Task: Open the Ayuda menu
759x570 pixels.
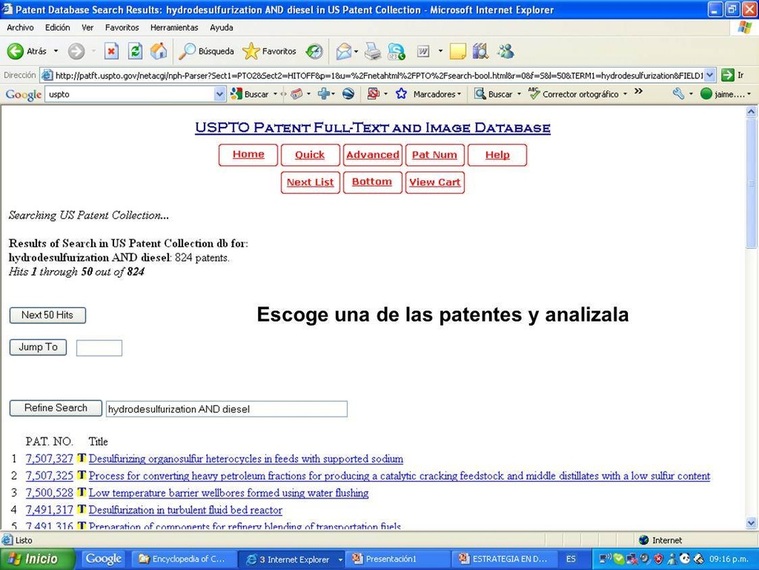Action: coord(221,28)
